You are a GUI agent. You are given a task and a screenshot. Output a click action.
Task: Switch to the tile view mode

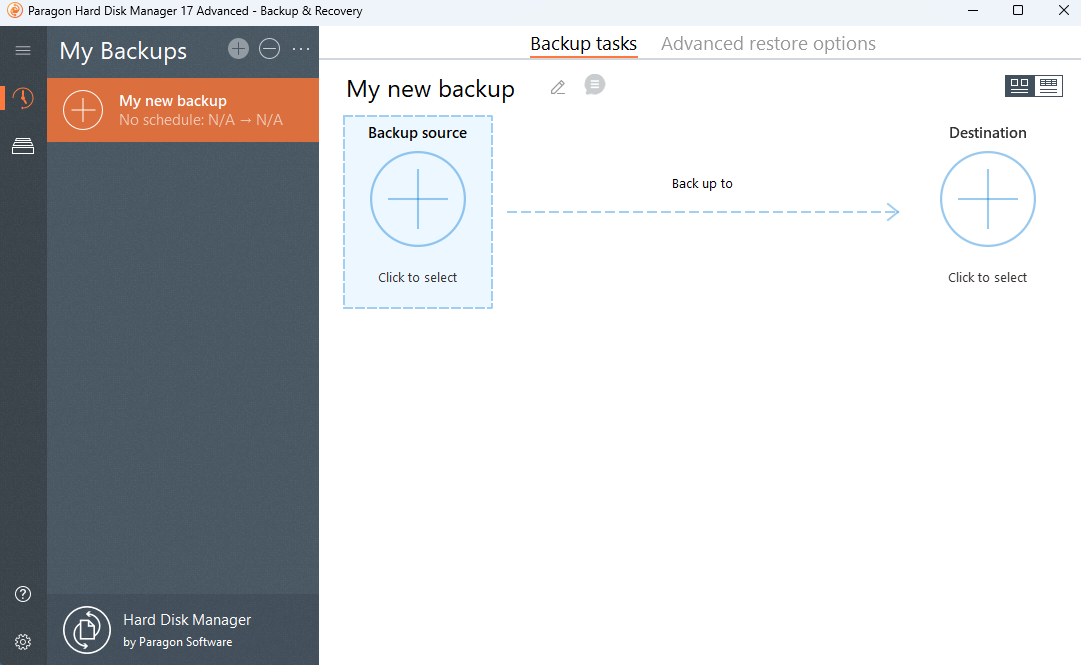pyautogui.click(x=1020, y=85)
